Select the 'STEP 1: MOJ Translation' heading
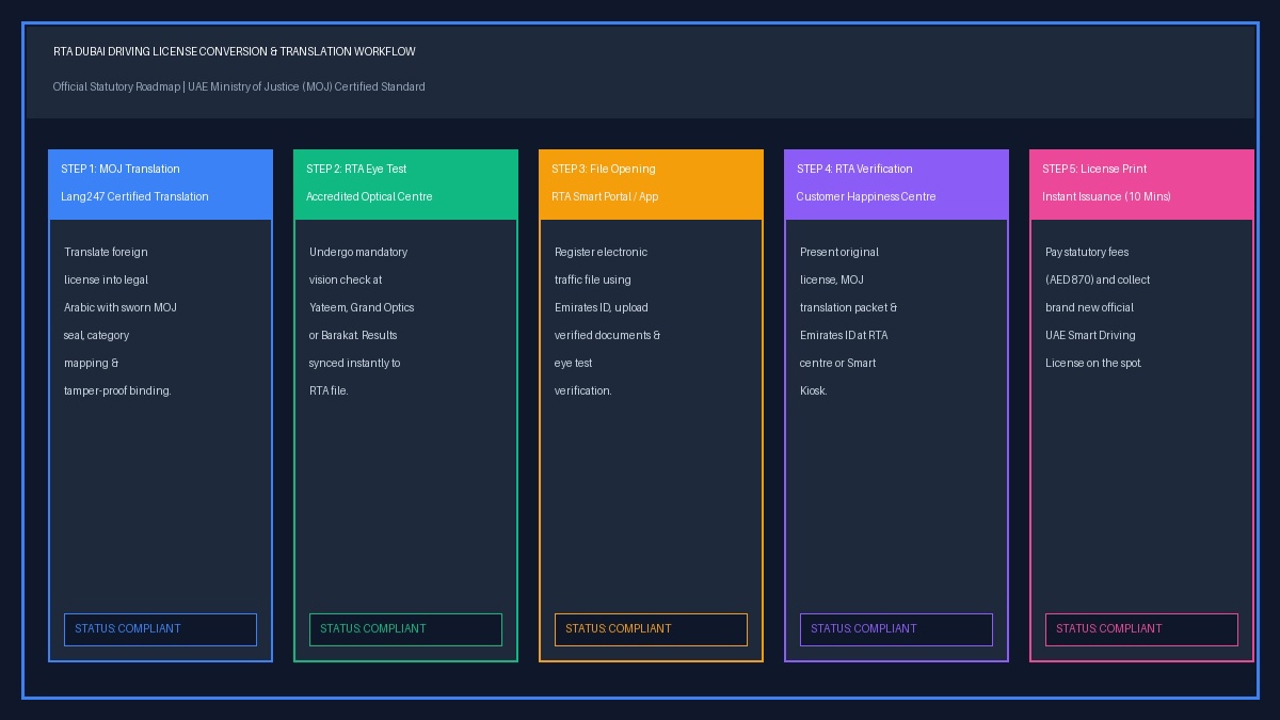This screenshot has height=720, width=1280. [120, 169]
